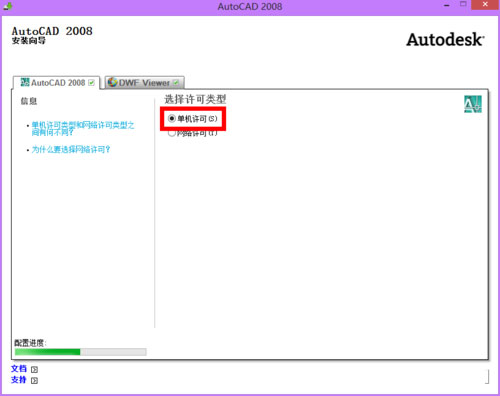The image size is (500, 396).
Task: Click the installer icon in title bar
Action: (x=8, y=6)
